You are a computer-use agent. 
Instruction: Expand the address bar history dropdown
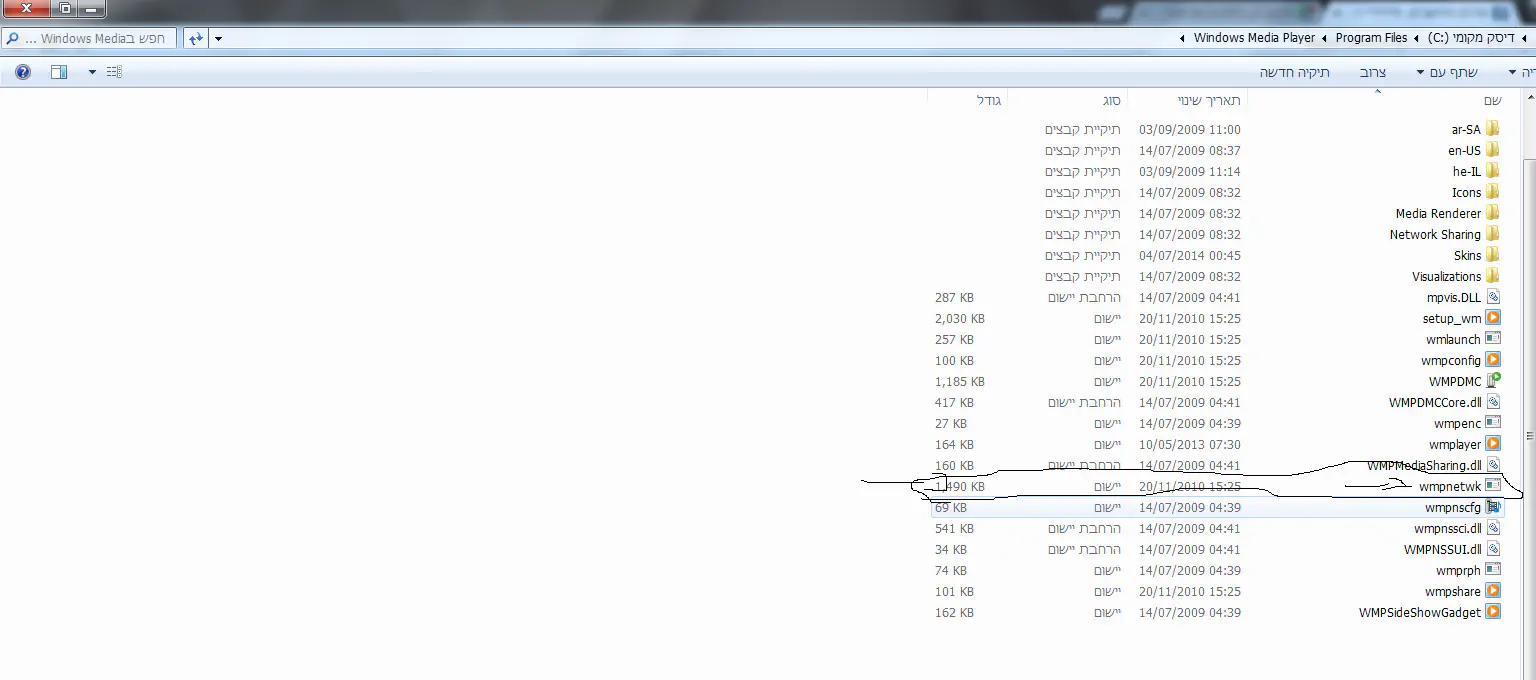(x=219, y=38)
